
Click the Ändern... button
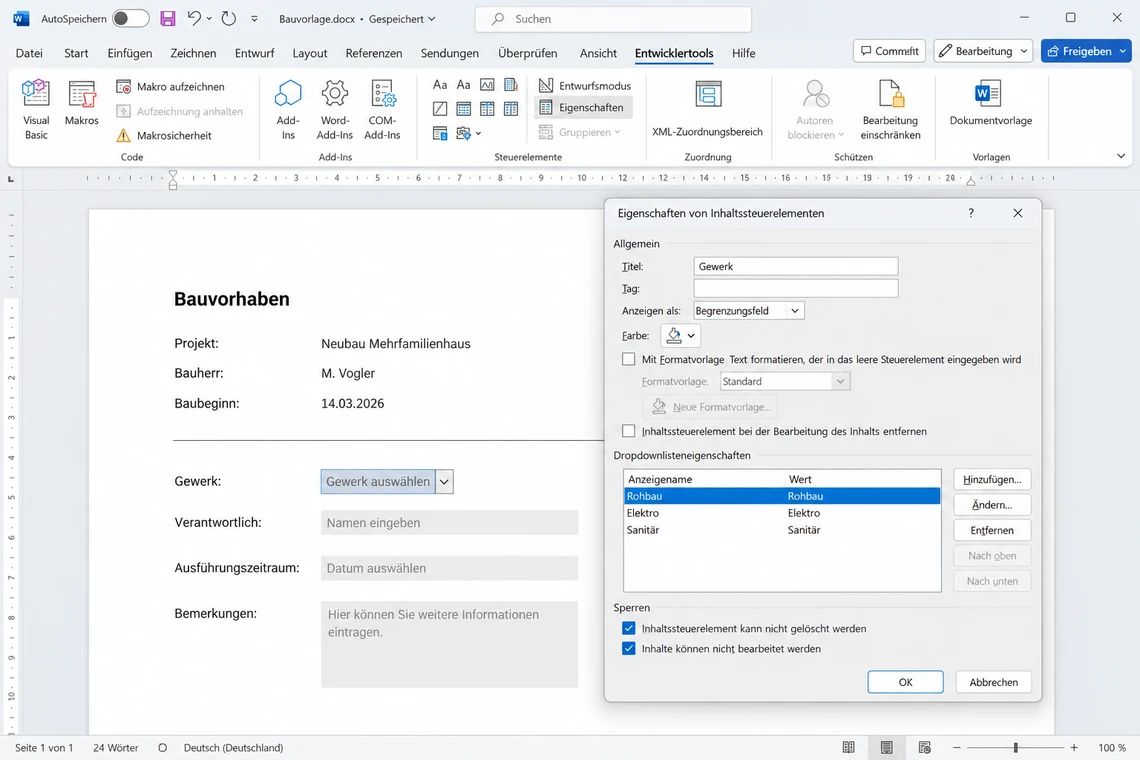point(992,505)
